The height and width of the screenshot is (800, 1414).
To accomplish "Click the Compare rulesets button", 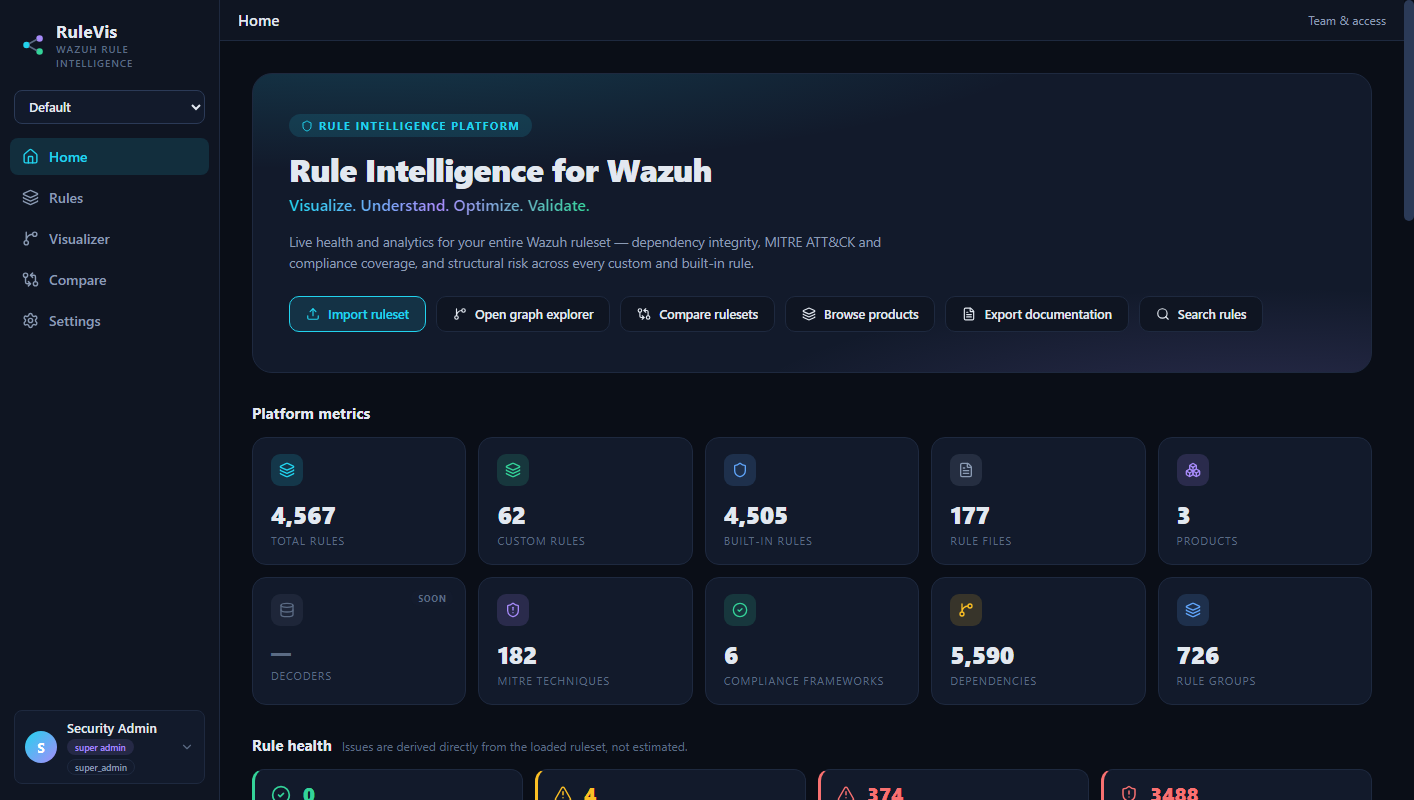I will (x=697, y=314).
